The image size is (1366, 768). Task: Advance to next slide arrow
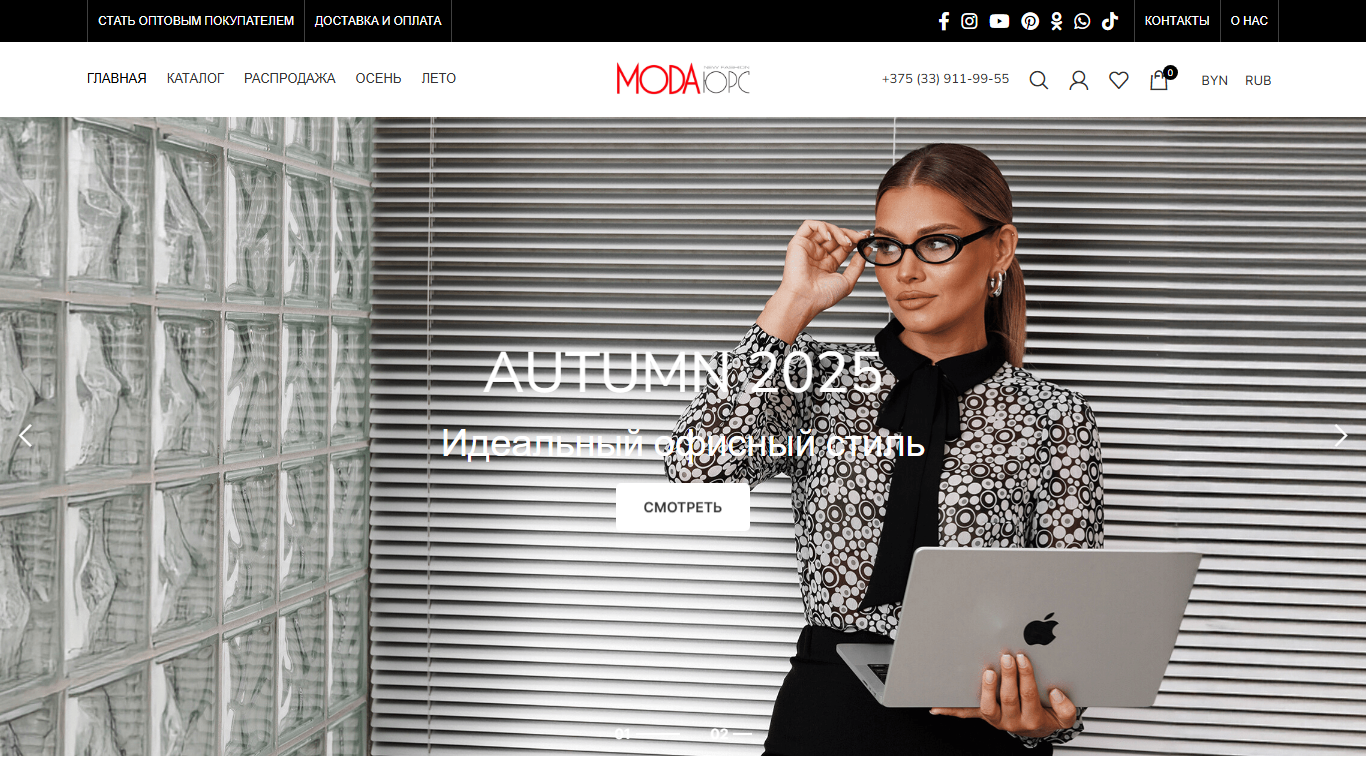point(1341,435)
